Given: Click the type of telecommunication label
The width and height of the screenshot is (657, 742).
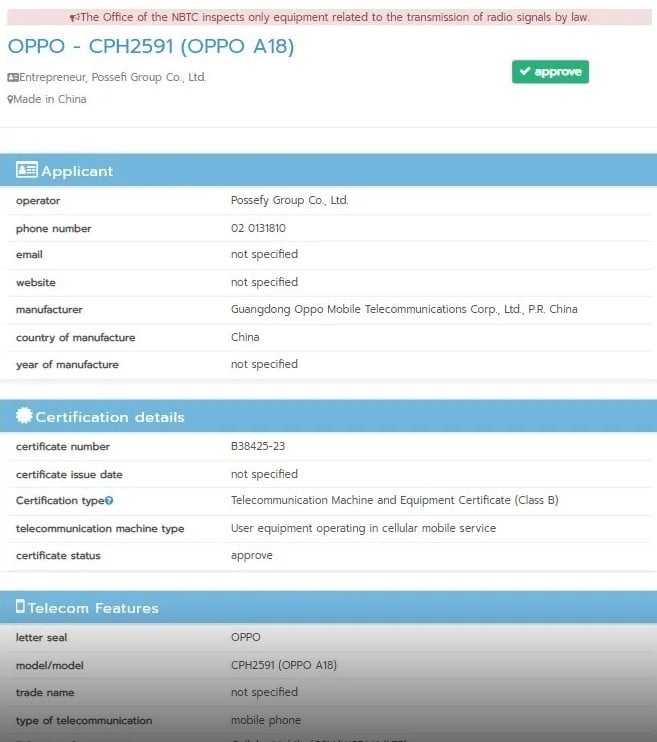Looking at the screenshot, I should (x=84, y=721).
